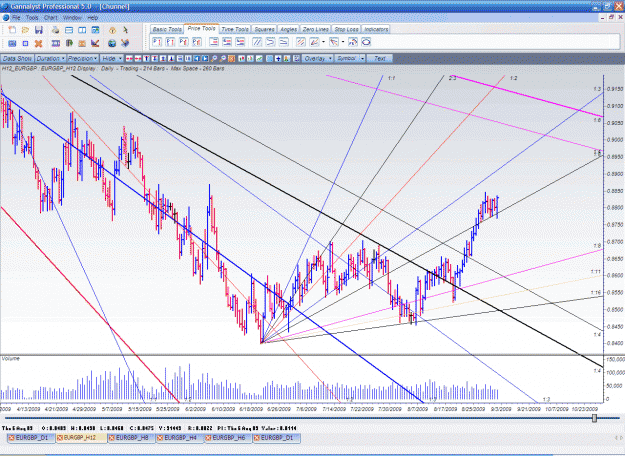This screenshot has width=625, height=456.
Task: Click the Symbol button
Action: pos(346,59)
